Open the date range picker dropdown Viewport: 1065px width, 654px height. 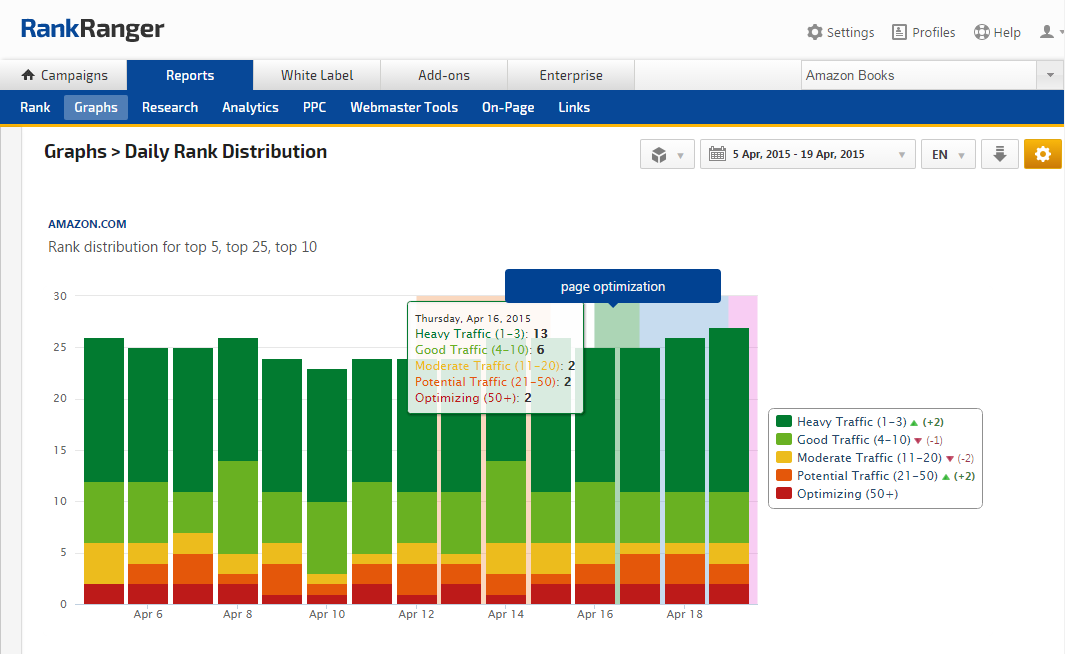click(x=807, y=155)
